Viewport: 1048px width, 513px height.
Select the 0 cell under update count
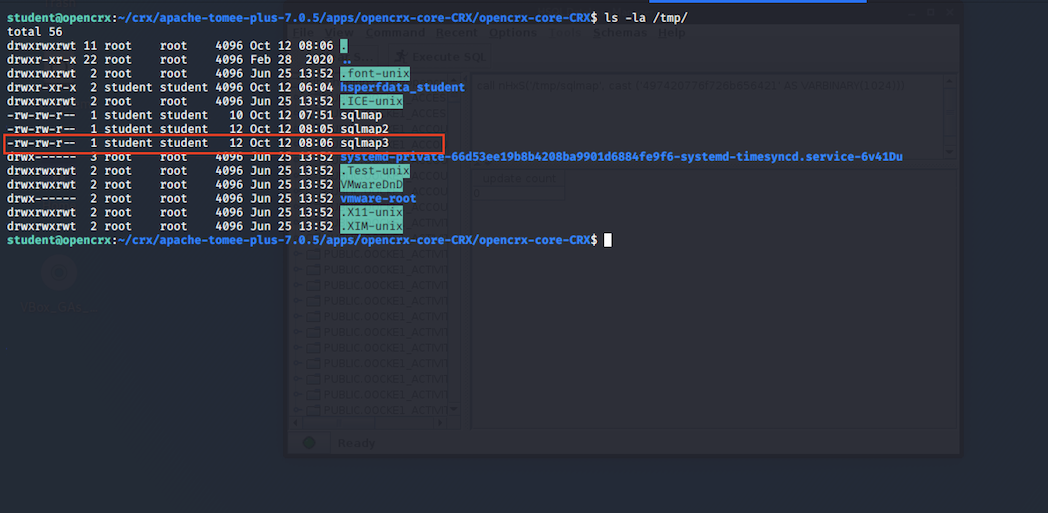[x=519, y=193]
